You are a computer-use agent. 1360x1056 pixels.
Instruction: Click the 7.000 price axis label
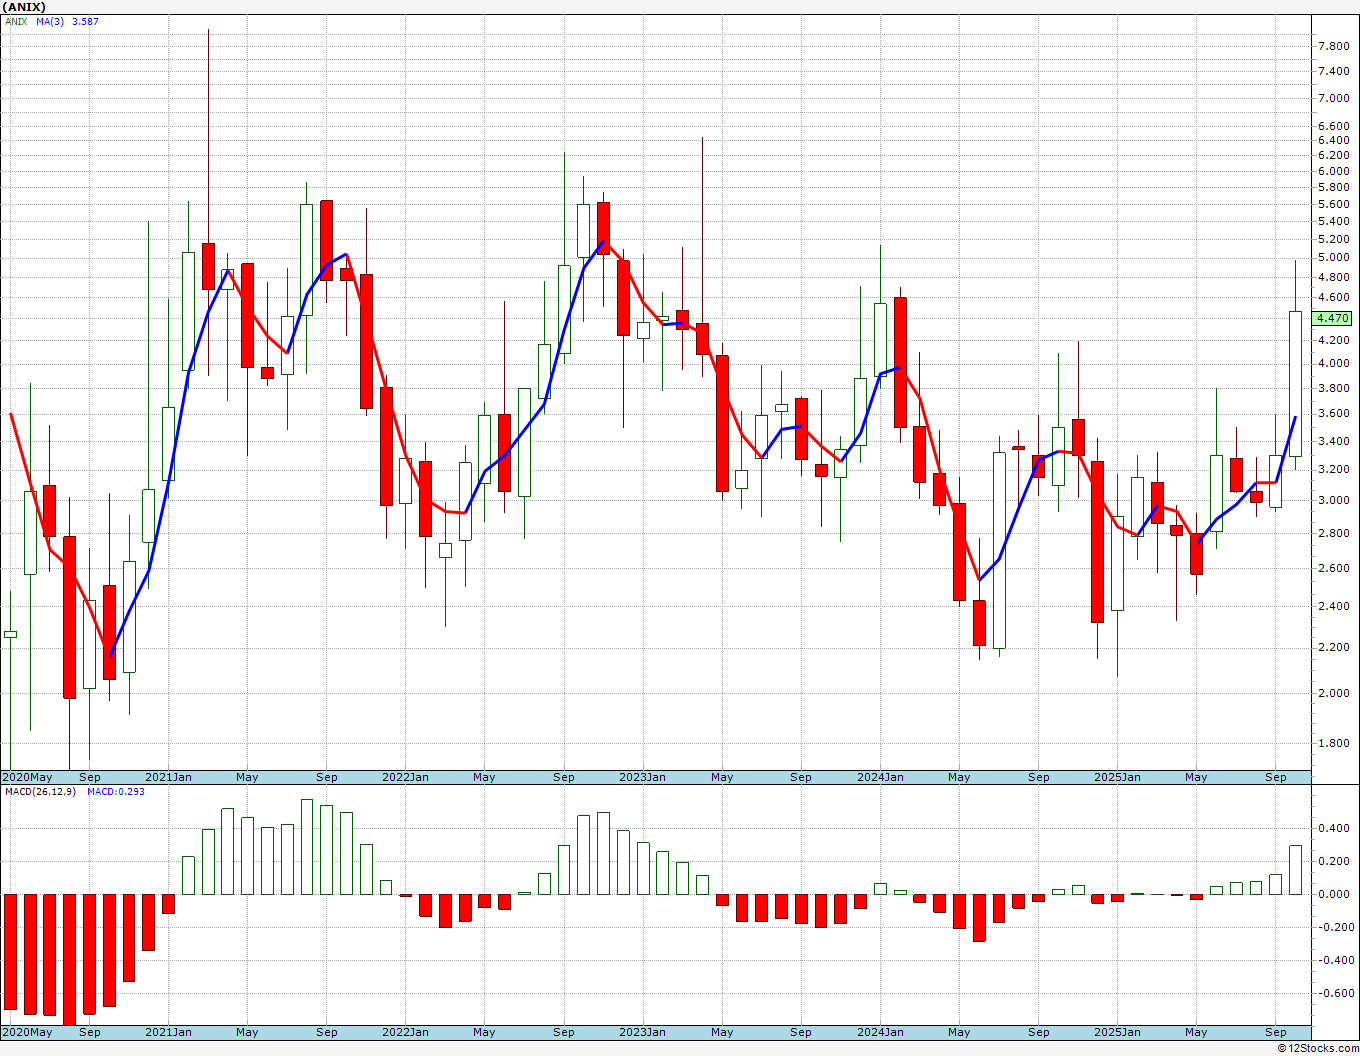tap(1333, 98)
